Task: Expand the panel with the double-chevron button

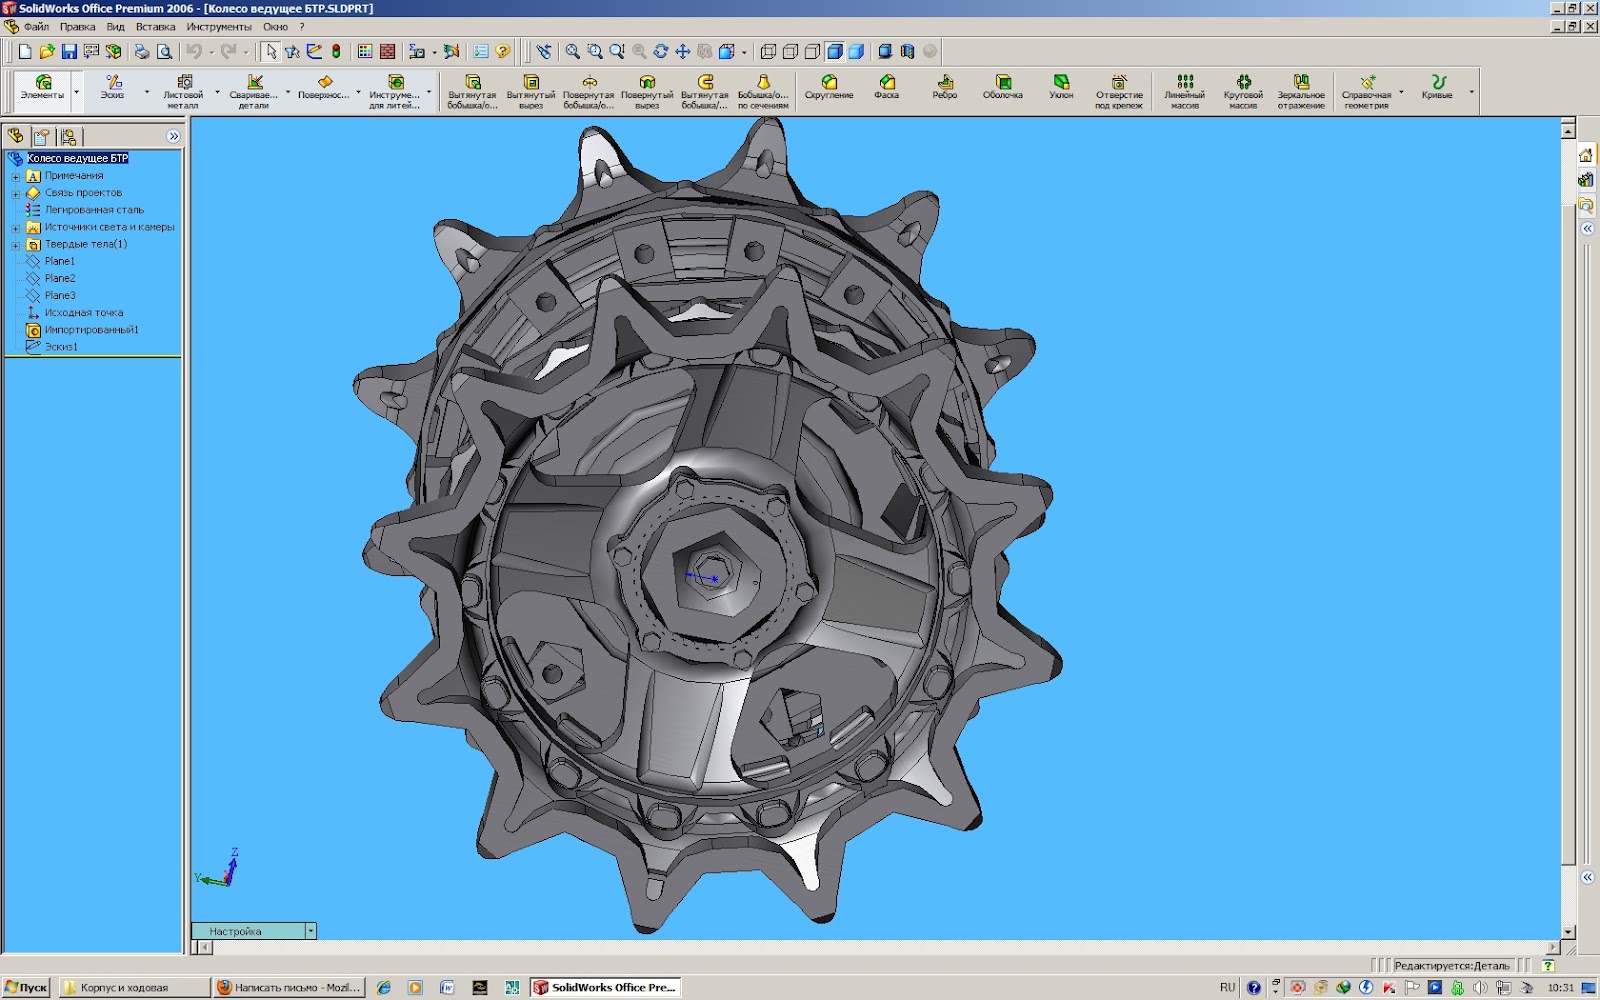Action: click(174, 136)
